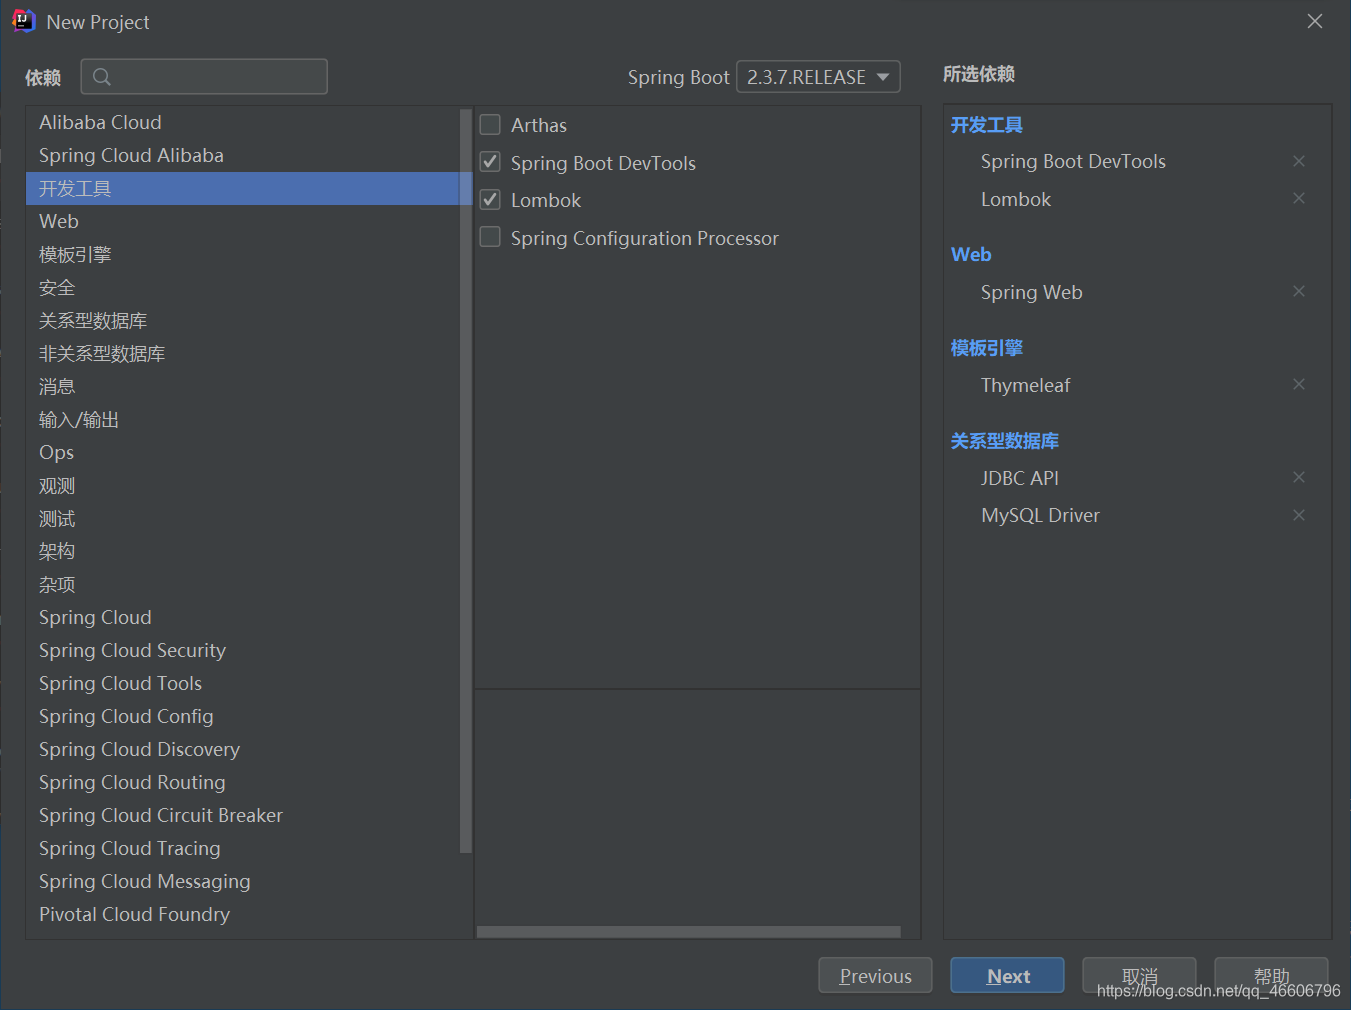Select the 关系型数据库 category in list
The height and width of the screenshot is (1010, 1351).
(x=242, y=320)
